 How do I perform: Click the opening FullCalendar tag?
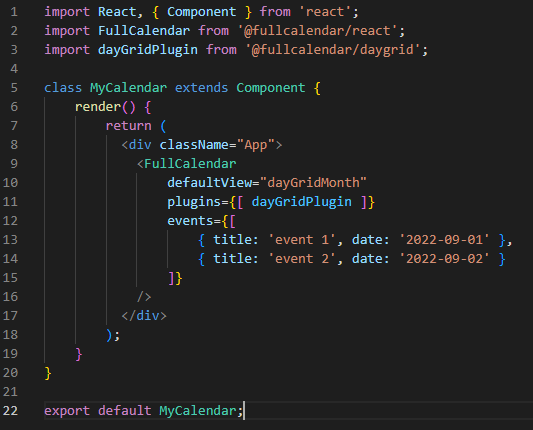pyautogui.click(x=186, y=164)
